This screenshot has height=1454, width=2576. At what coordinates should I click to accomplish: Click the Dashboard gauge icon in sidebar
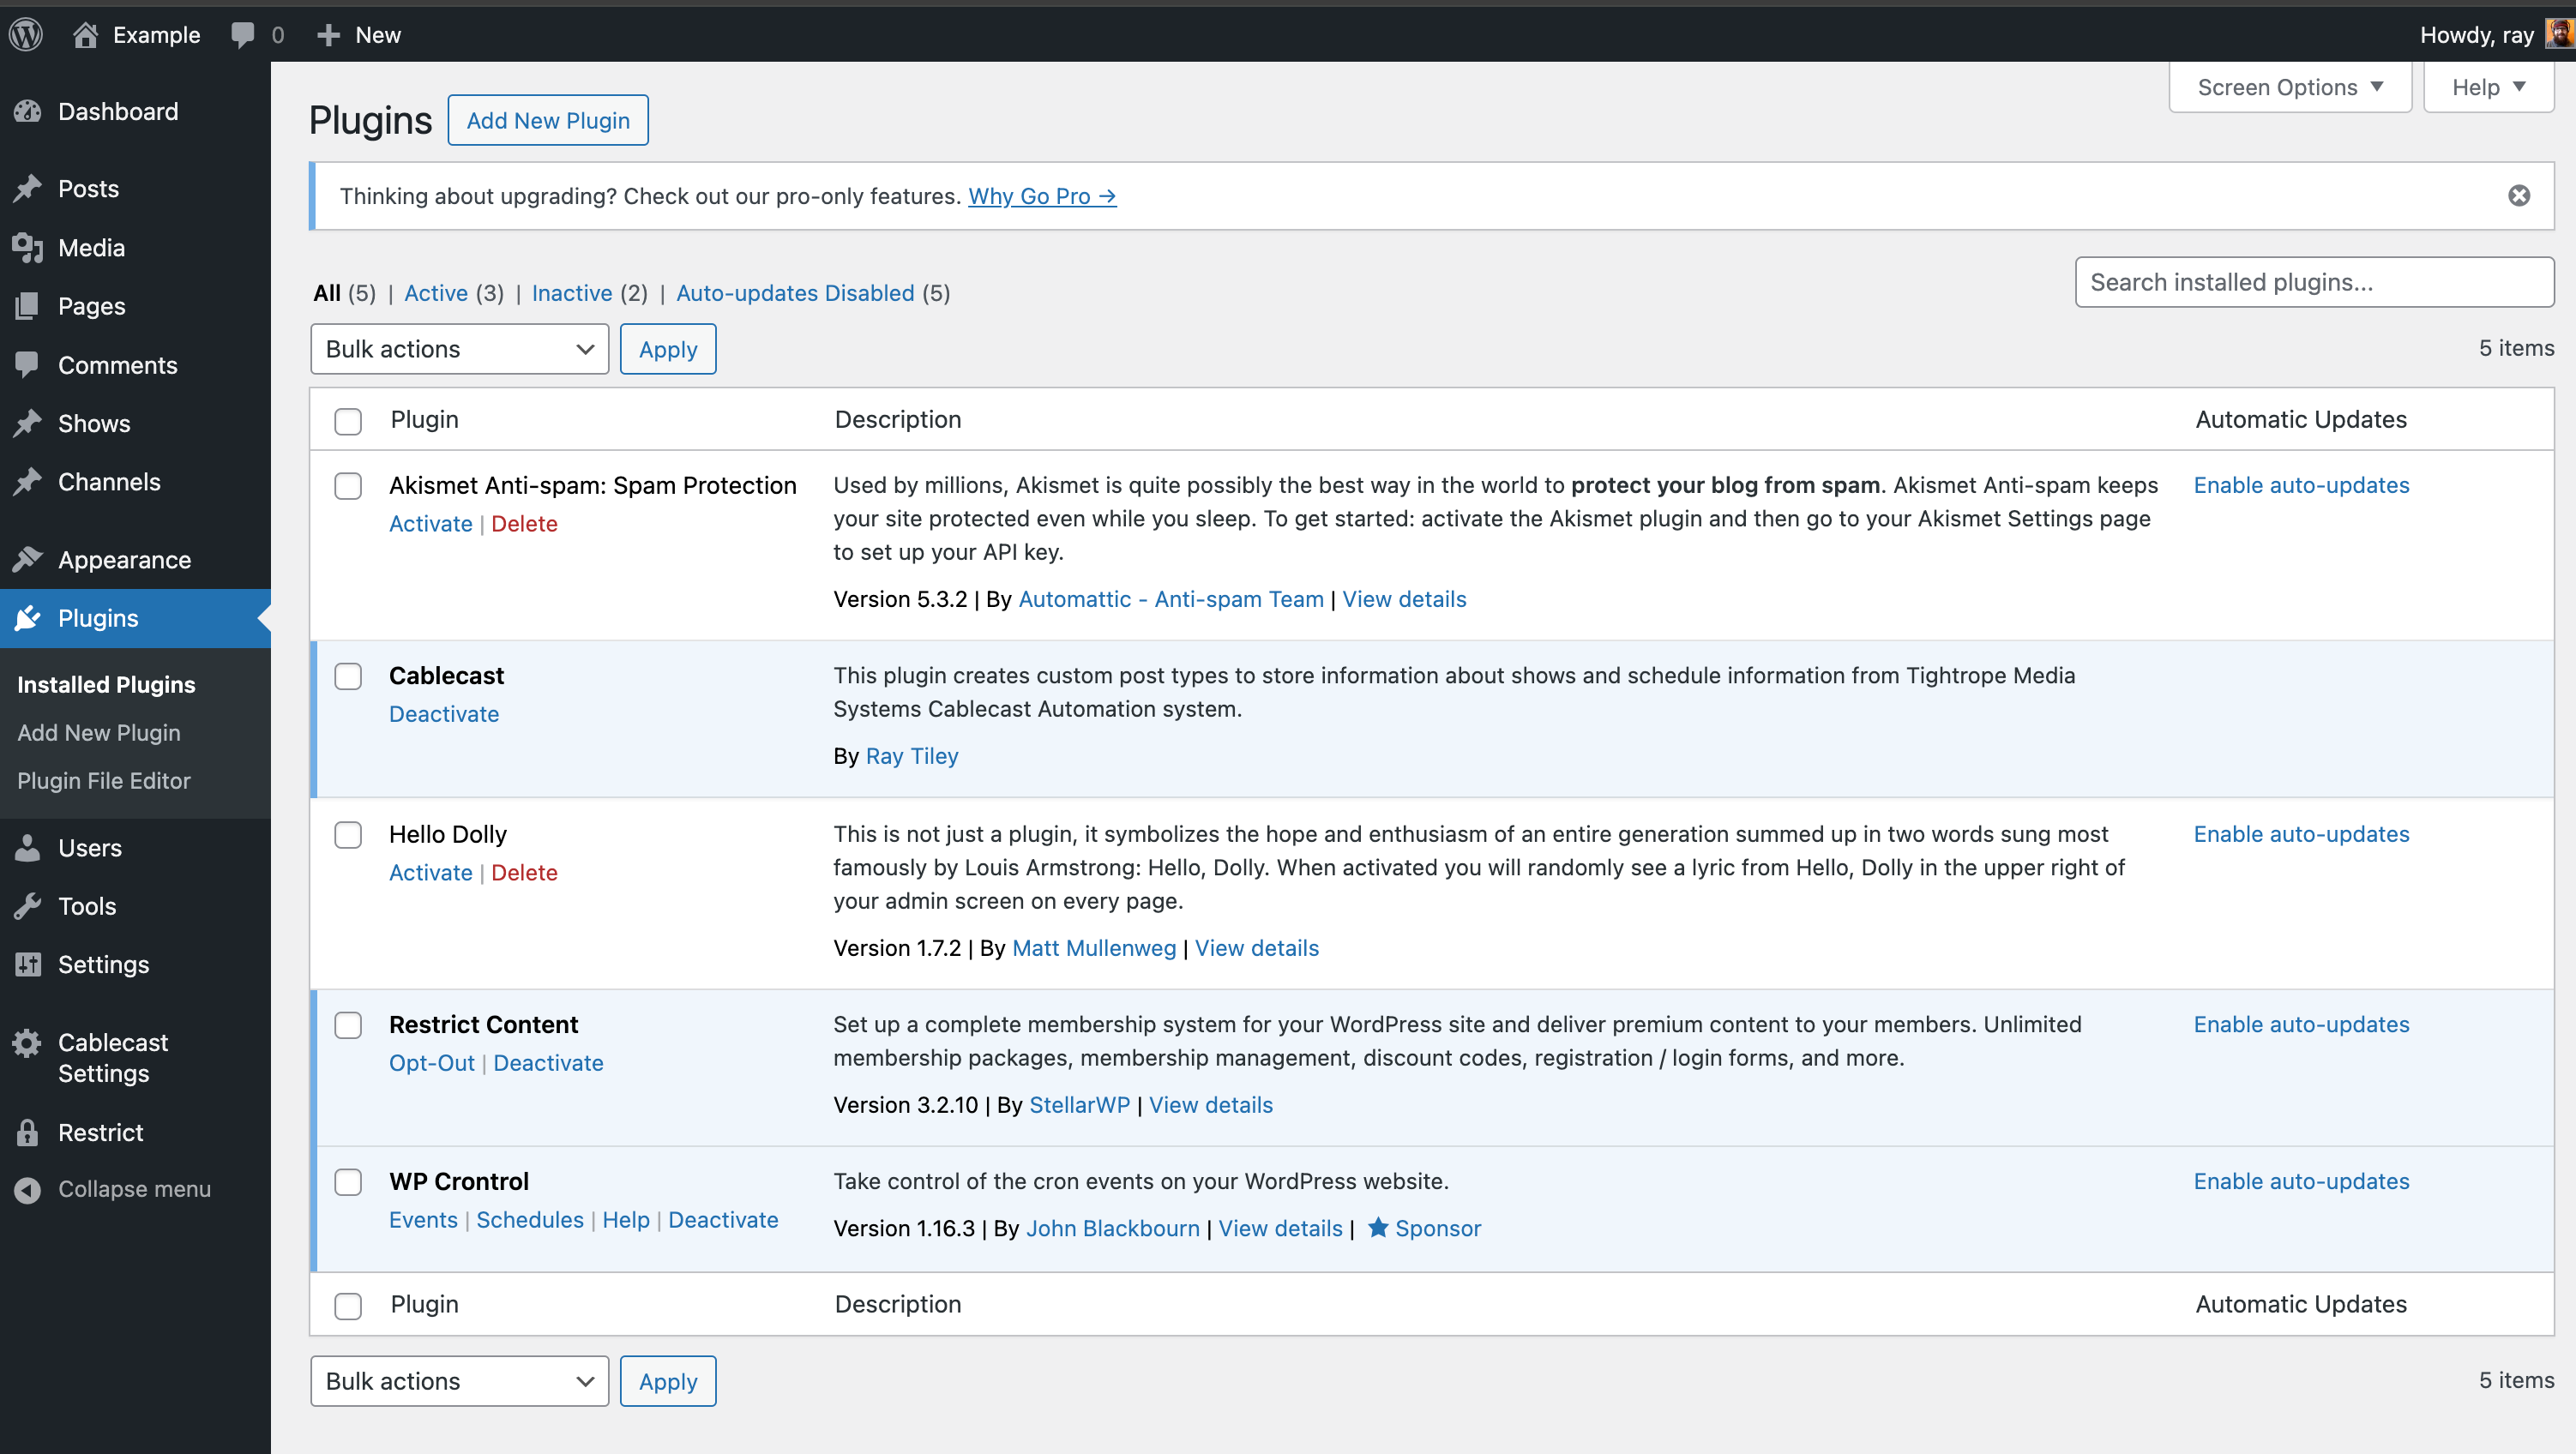pos(28,111)
